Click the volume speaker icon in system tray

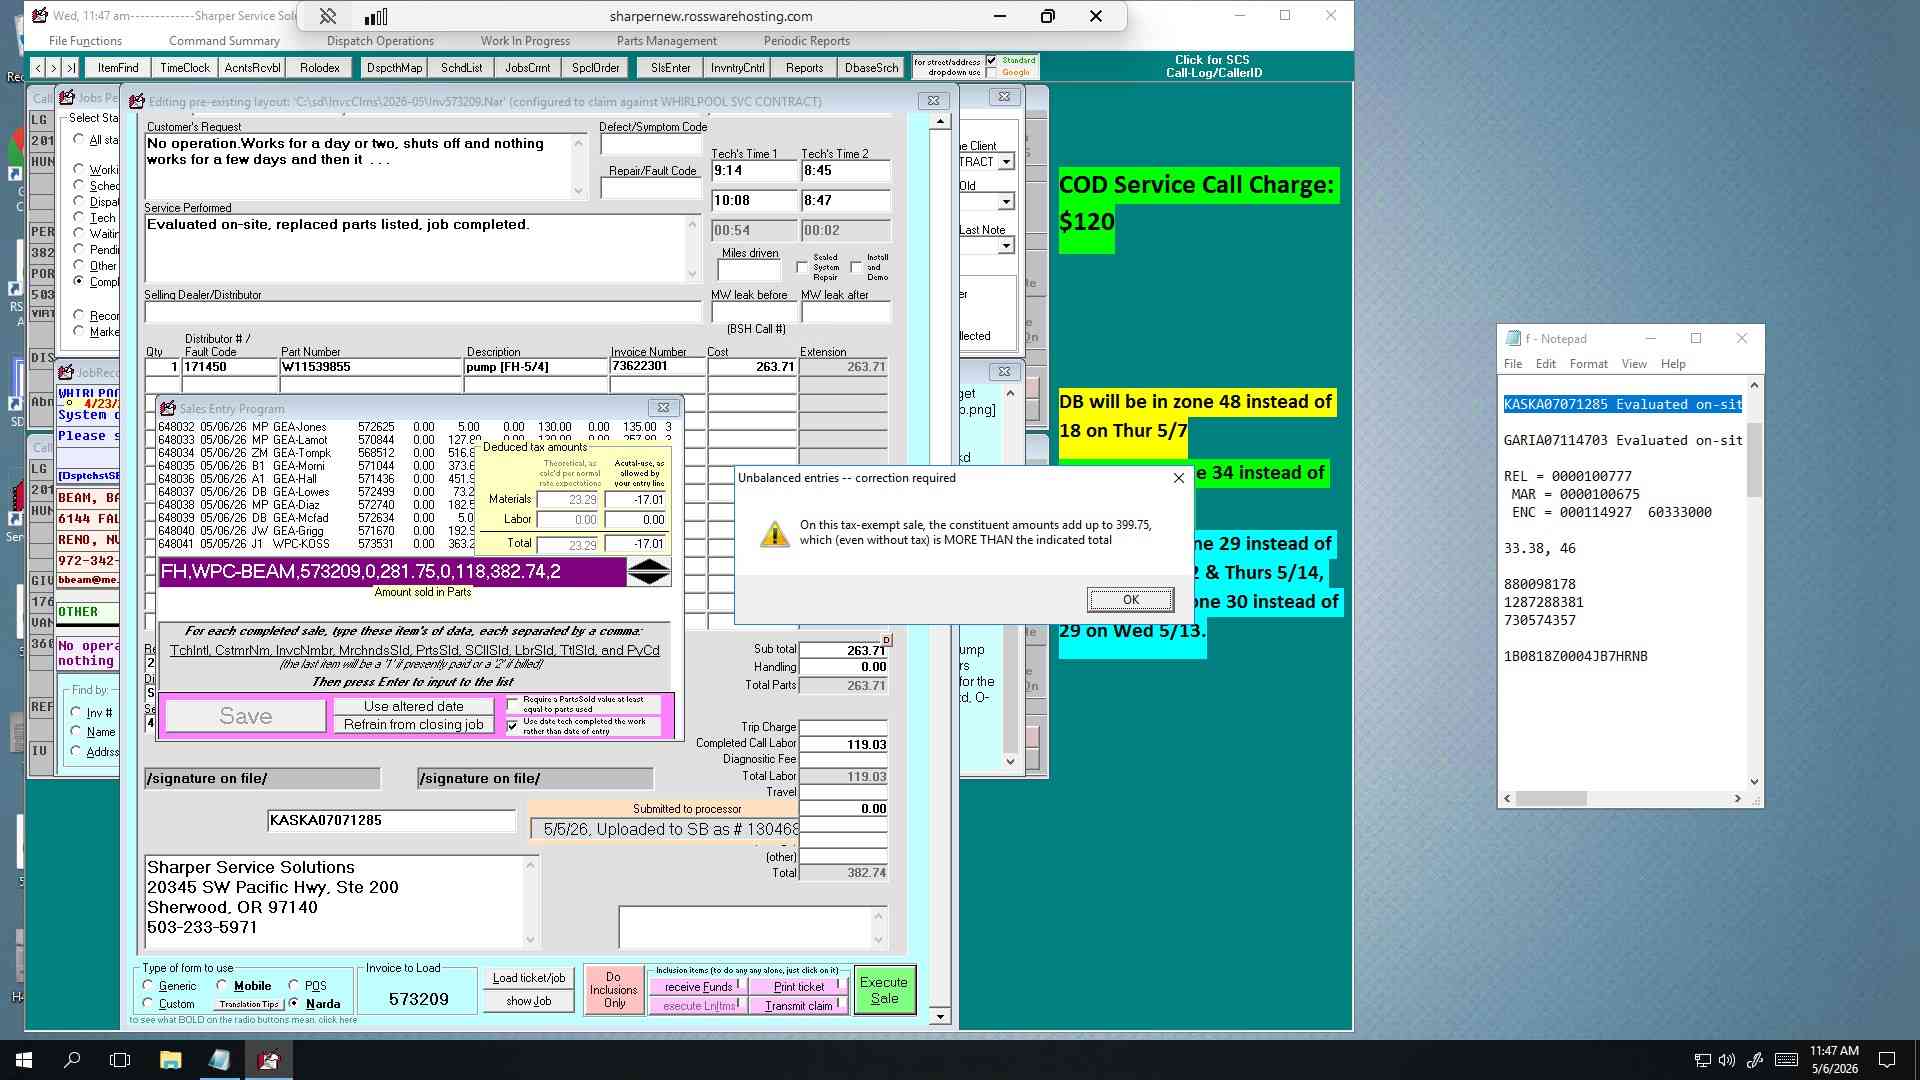[x=1727, y=1060]
